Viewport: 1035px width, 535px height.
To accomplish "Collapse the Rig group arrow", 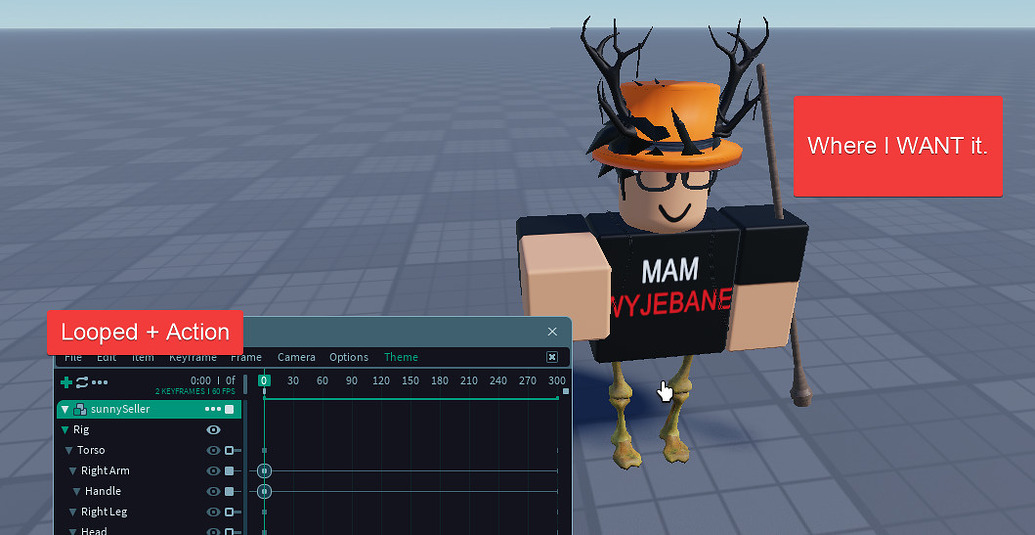I will point(65,429).
